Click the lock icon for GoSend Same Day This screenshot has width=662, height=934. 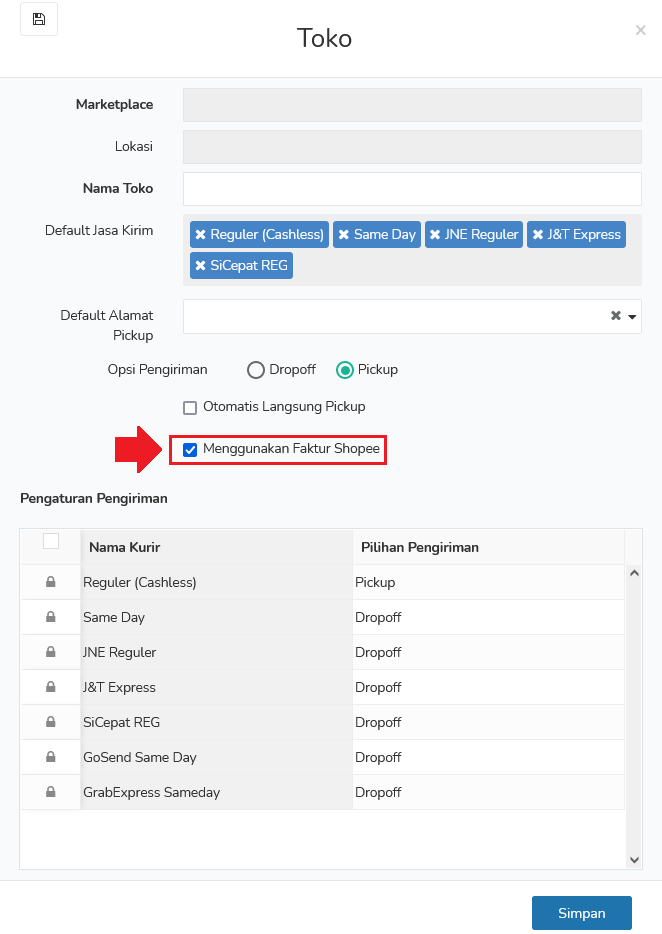click(x=51, y=757)
